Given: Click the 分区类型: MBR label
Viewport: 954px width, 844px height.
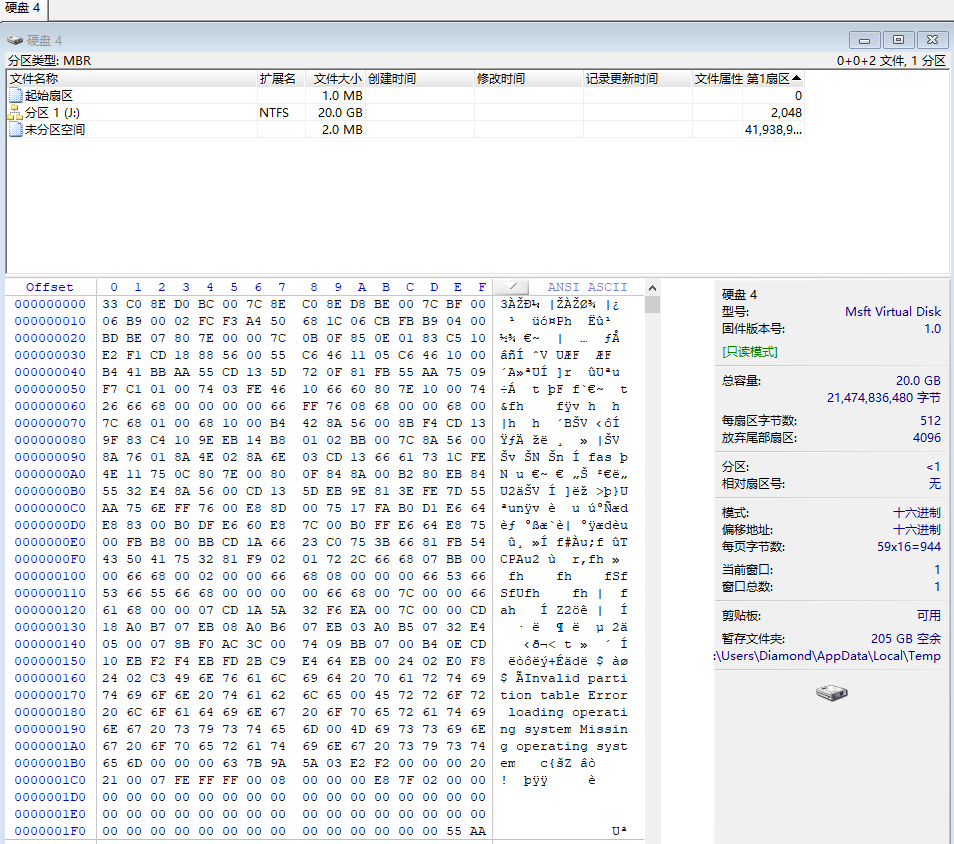Looking at the screenshot, I should (49, 60).
